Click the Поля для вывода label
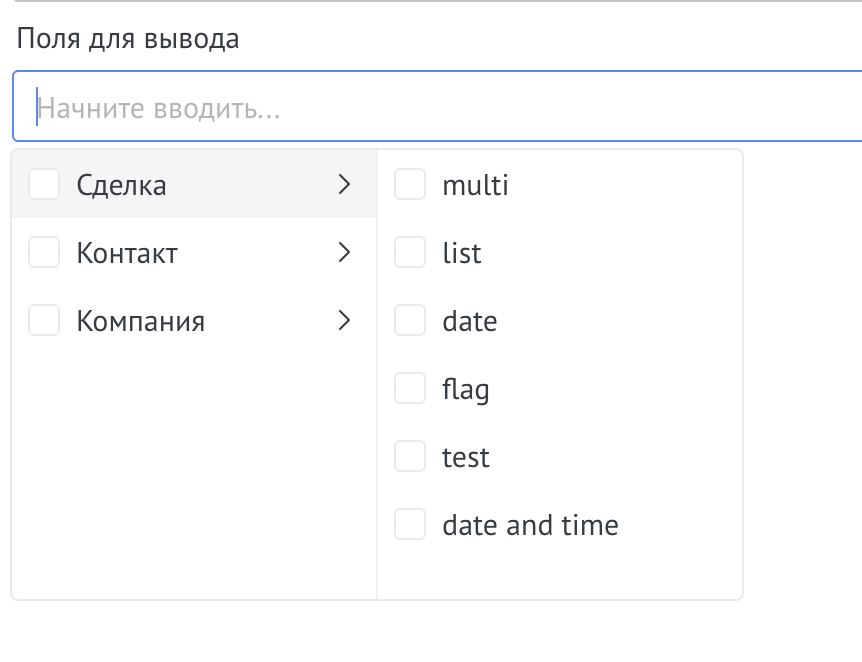 tap(128, 39)
